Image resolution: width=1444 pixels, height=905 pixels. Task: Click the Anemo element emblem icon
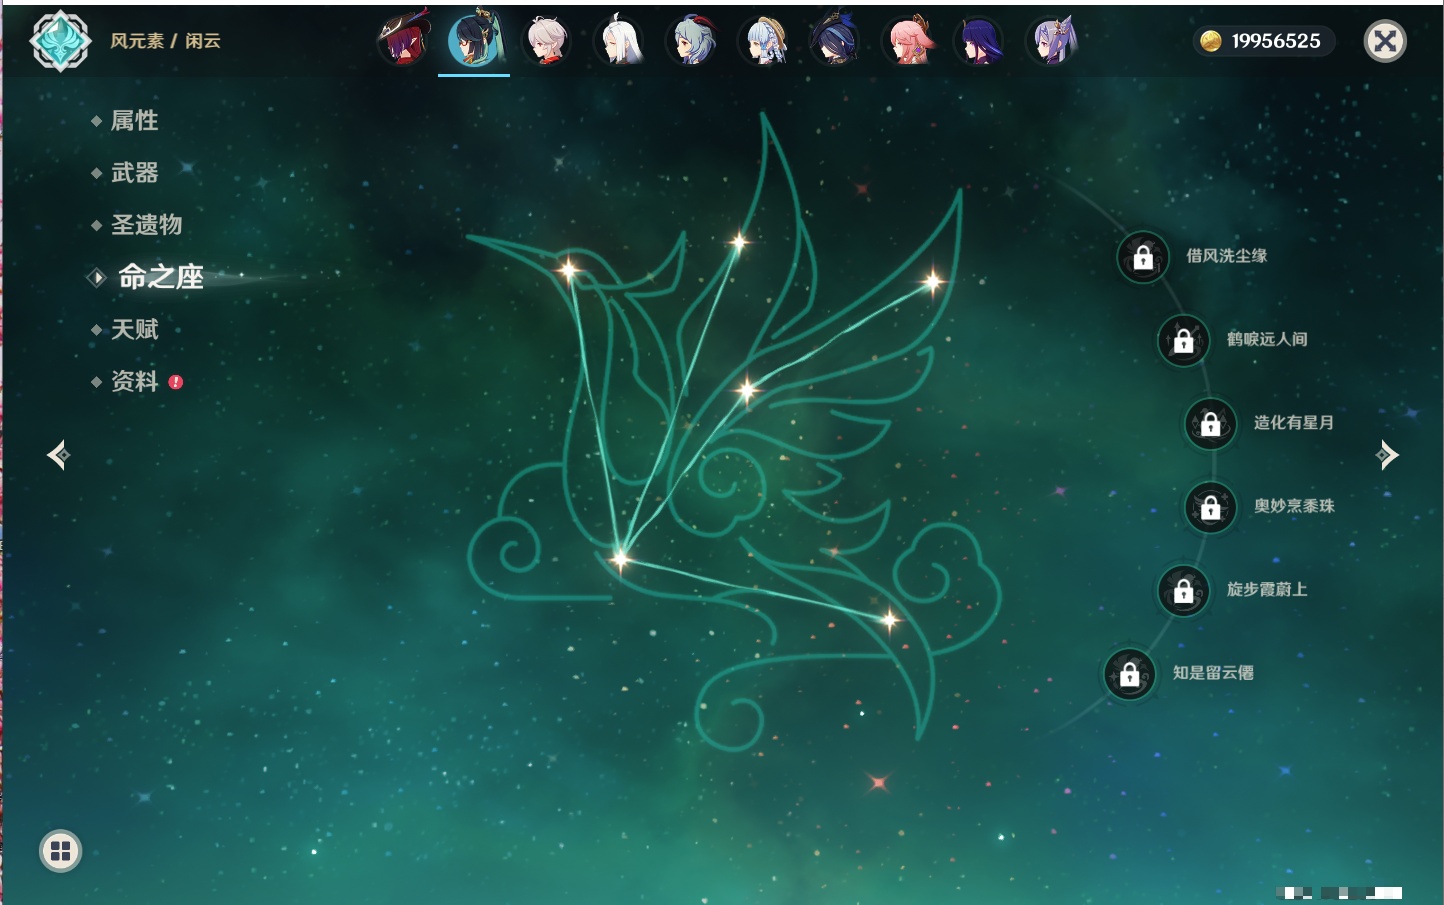(x=60, y=41)
